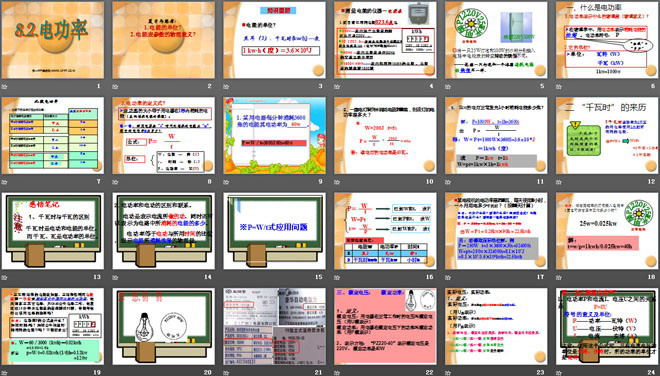
Task: Preview animations via star under slide 17
Action: (x=448, y=277)
